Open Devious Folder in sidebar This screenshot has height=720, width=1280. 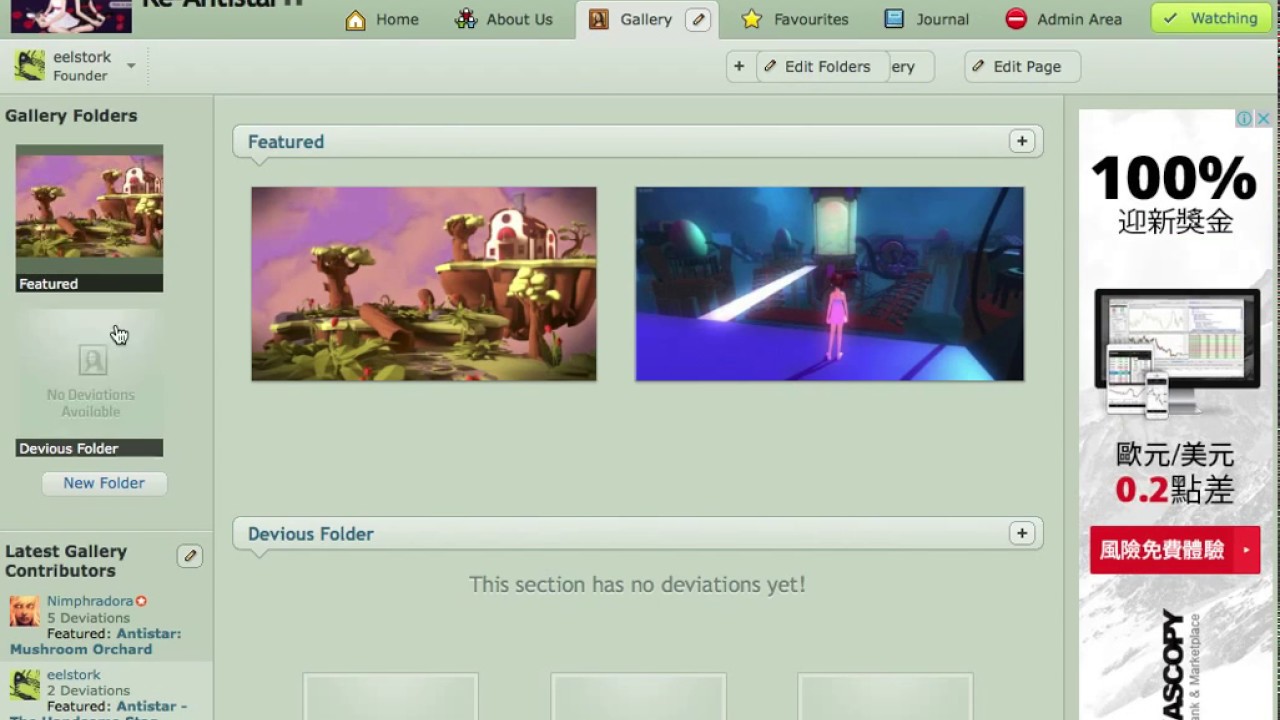(89, 383)
